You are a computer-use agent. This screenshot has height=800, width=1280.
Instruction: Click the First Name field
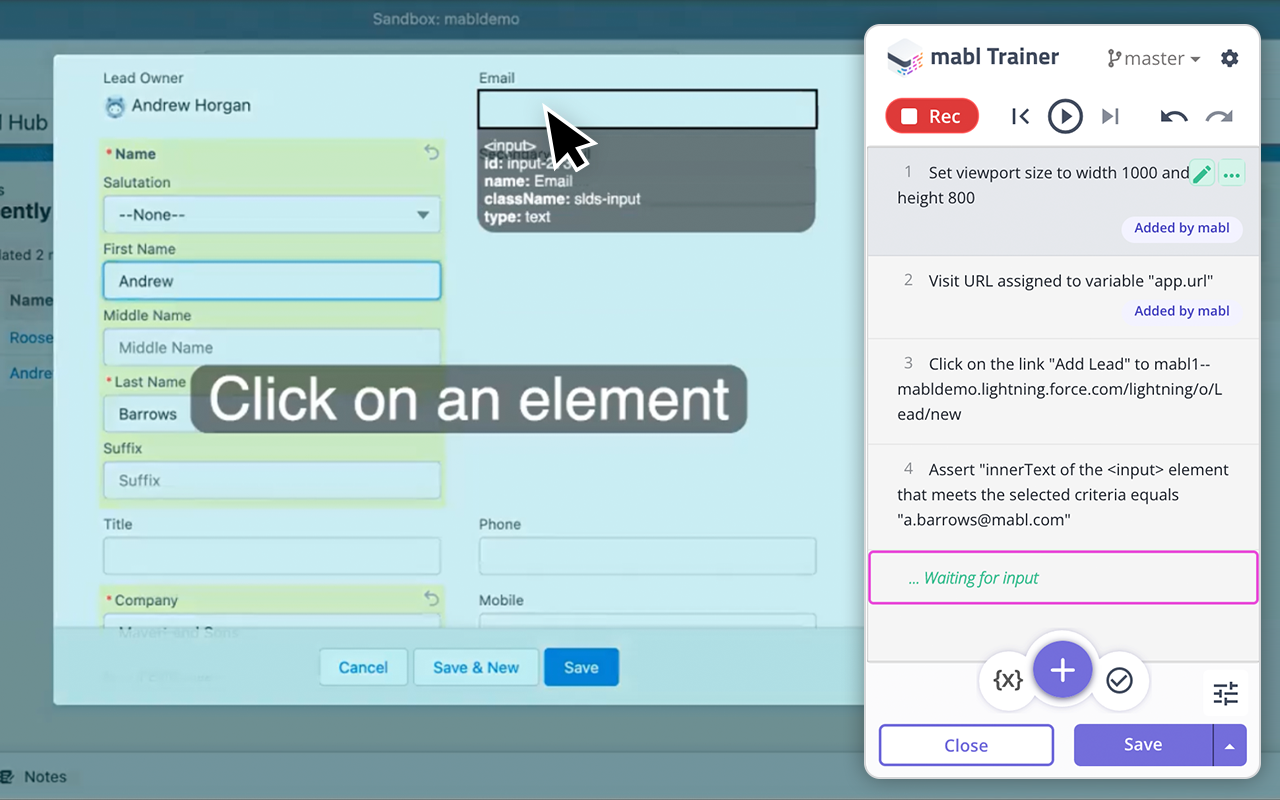pyautogui.click(x=272, y=281)
